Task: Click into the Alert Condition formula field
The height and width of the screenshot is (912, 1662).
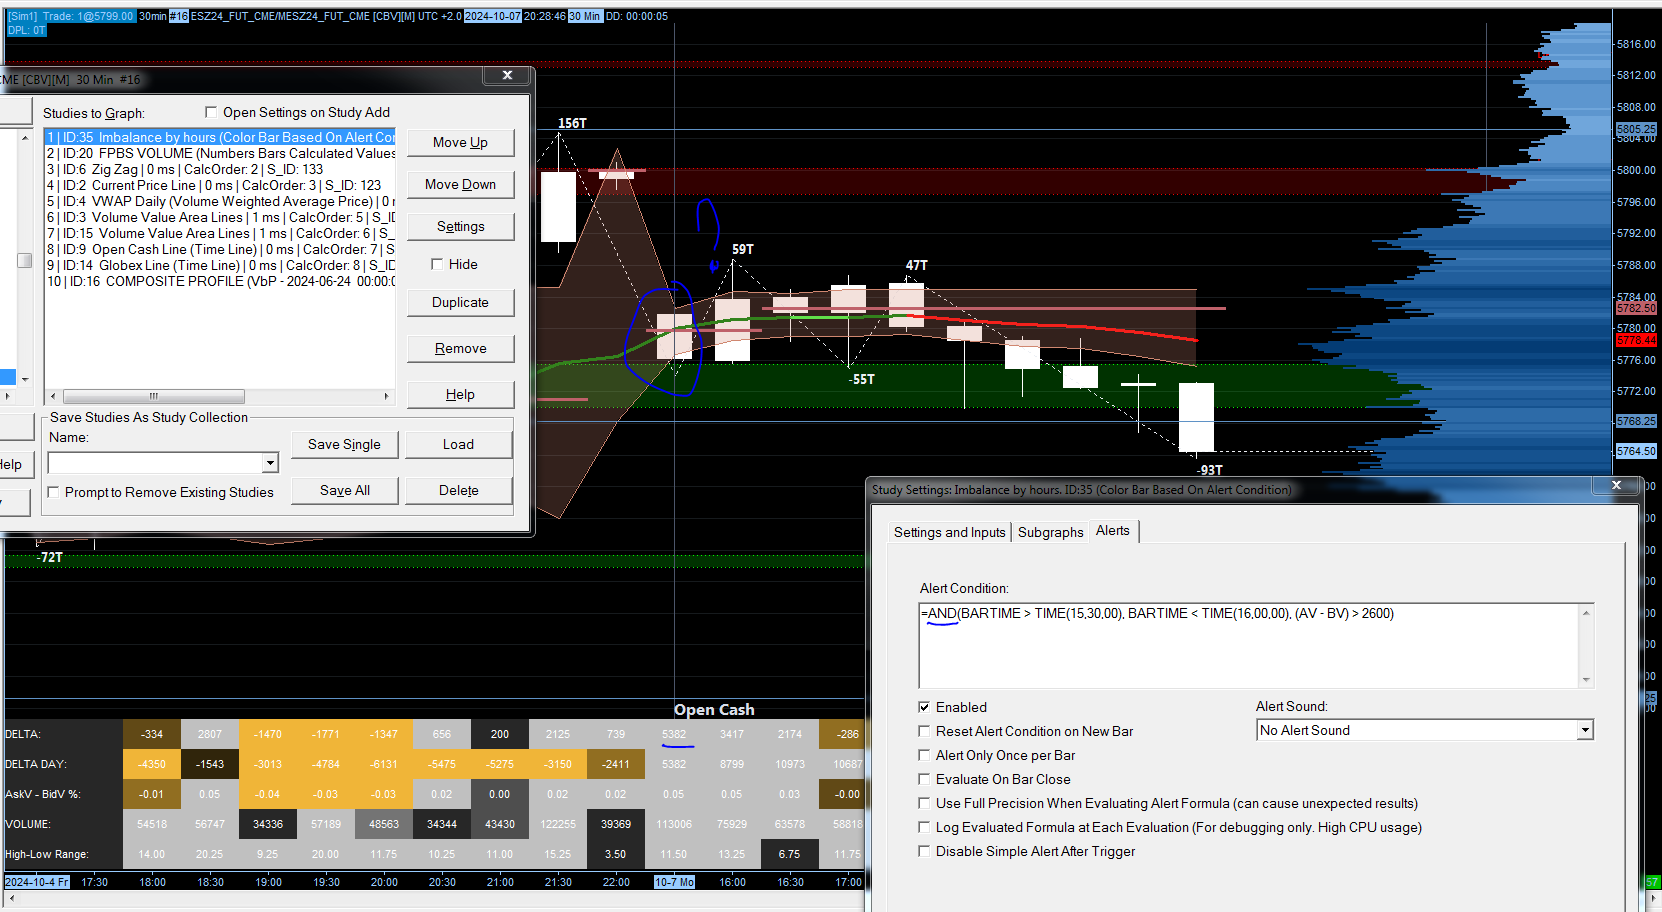Action: click(x=1248, y=645)
